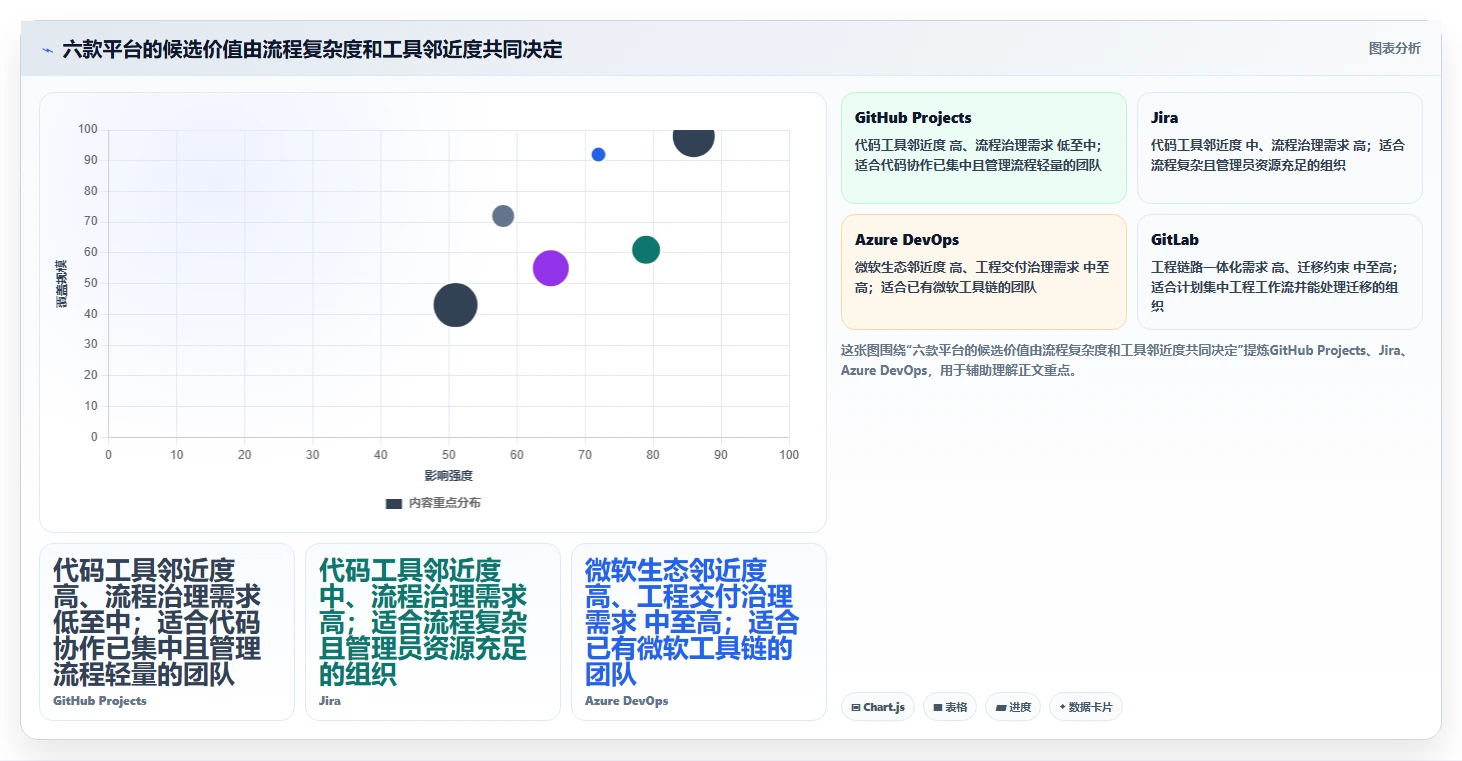Click the large green 代码工具邻近度 card text

tap(423, 622)
